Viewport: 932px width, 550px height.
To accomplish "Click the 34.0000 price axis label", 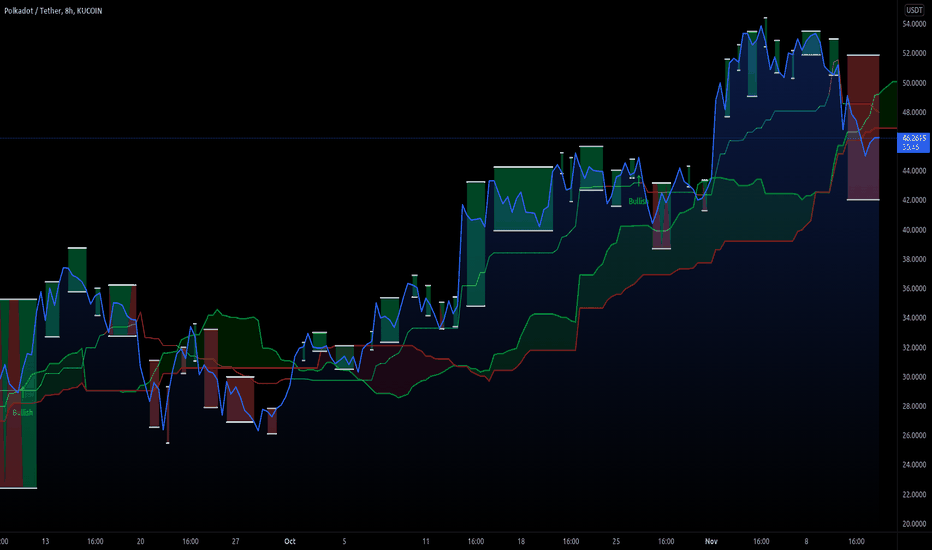I will coord(914,318).
